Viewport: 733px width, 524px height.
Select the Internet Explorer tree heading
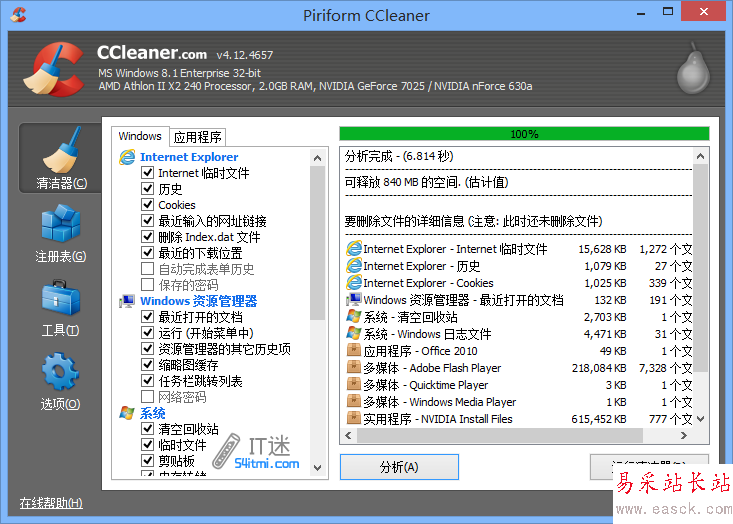pyautogui.click(x=189, y=157)
